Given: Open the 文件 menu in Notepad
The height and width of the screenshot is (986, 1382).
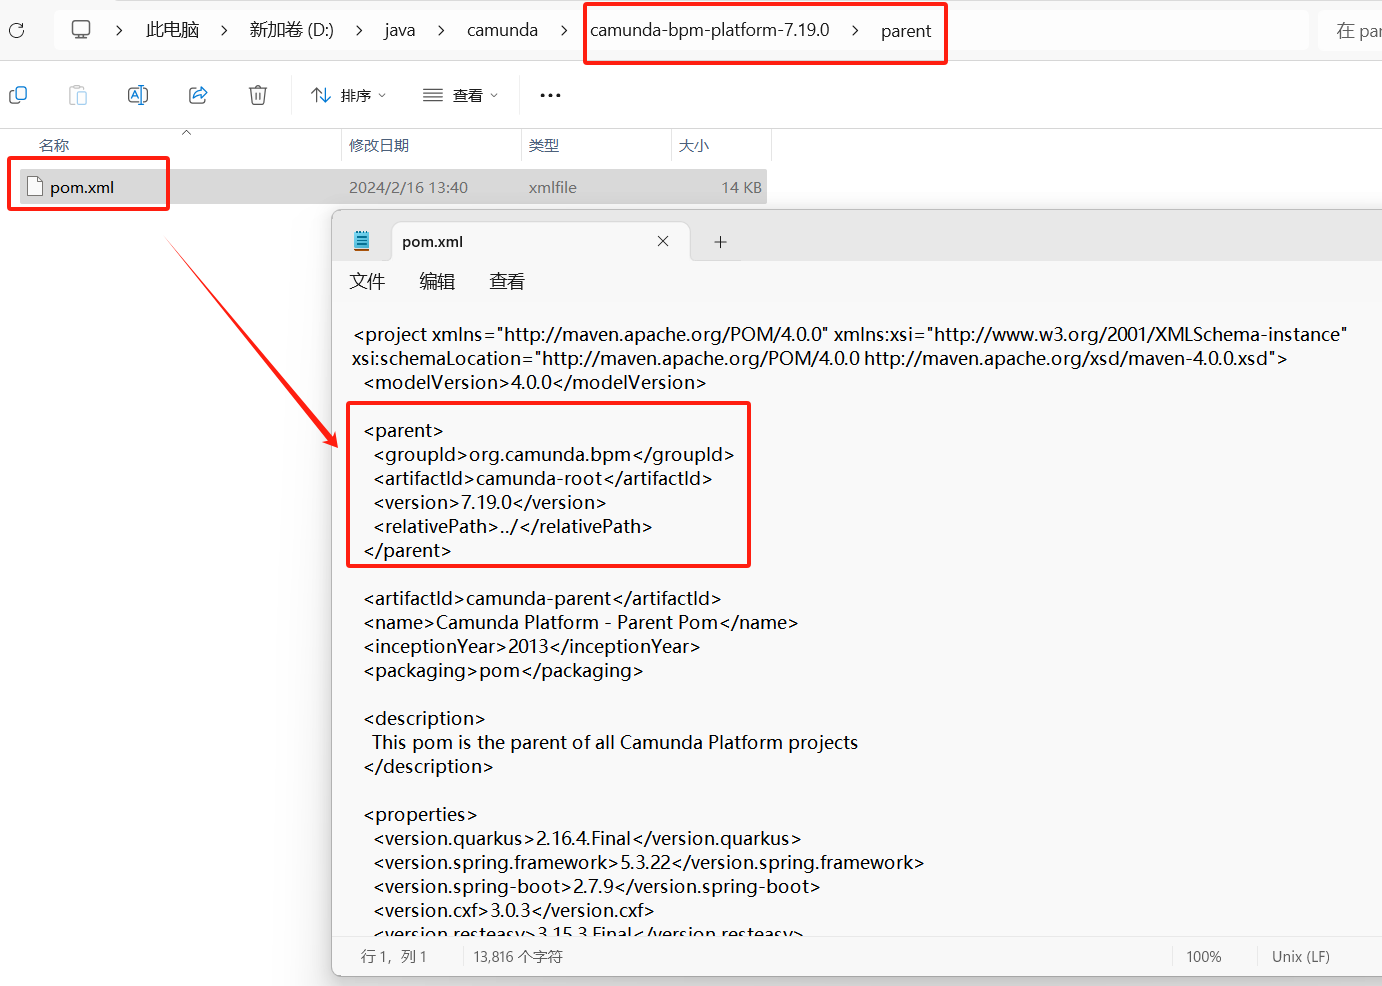Looking at the screenshot, I should pyautogui.click(x=367, y=282).
